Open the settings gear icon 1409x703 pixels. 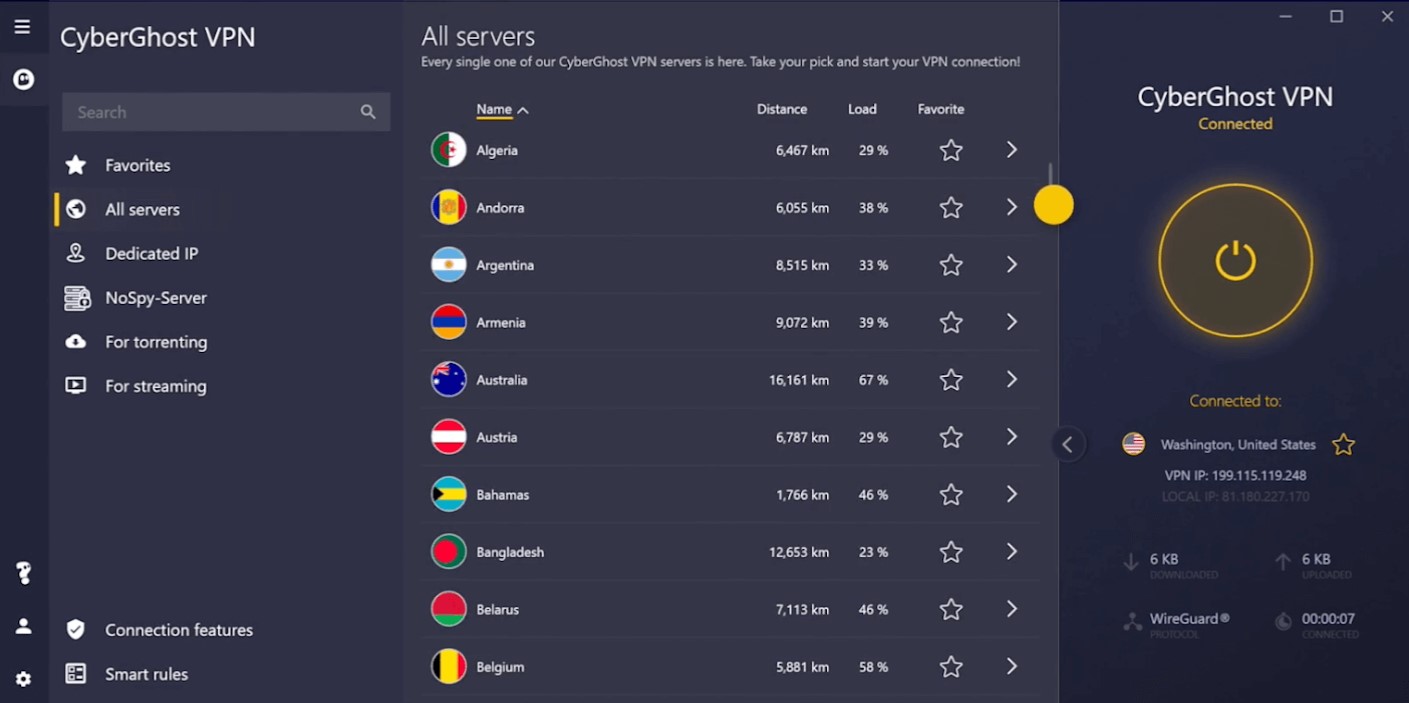click(x=23, y=679)
